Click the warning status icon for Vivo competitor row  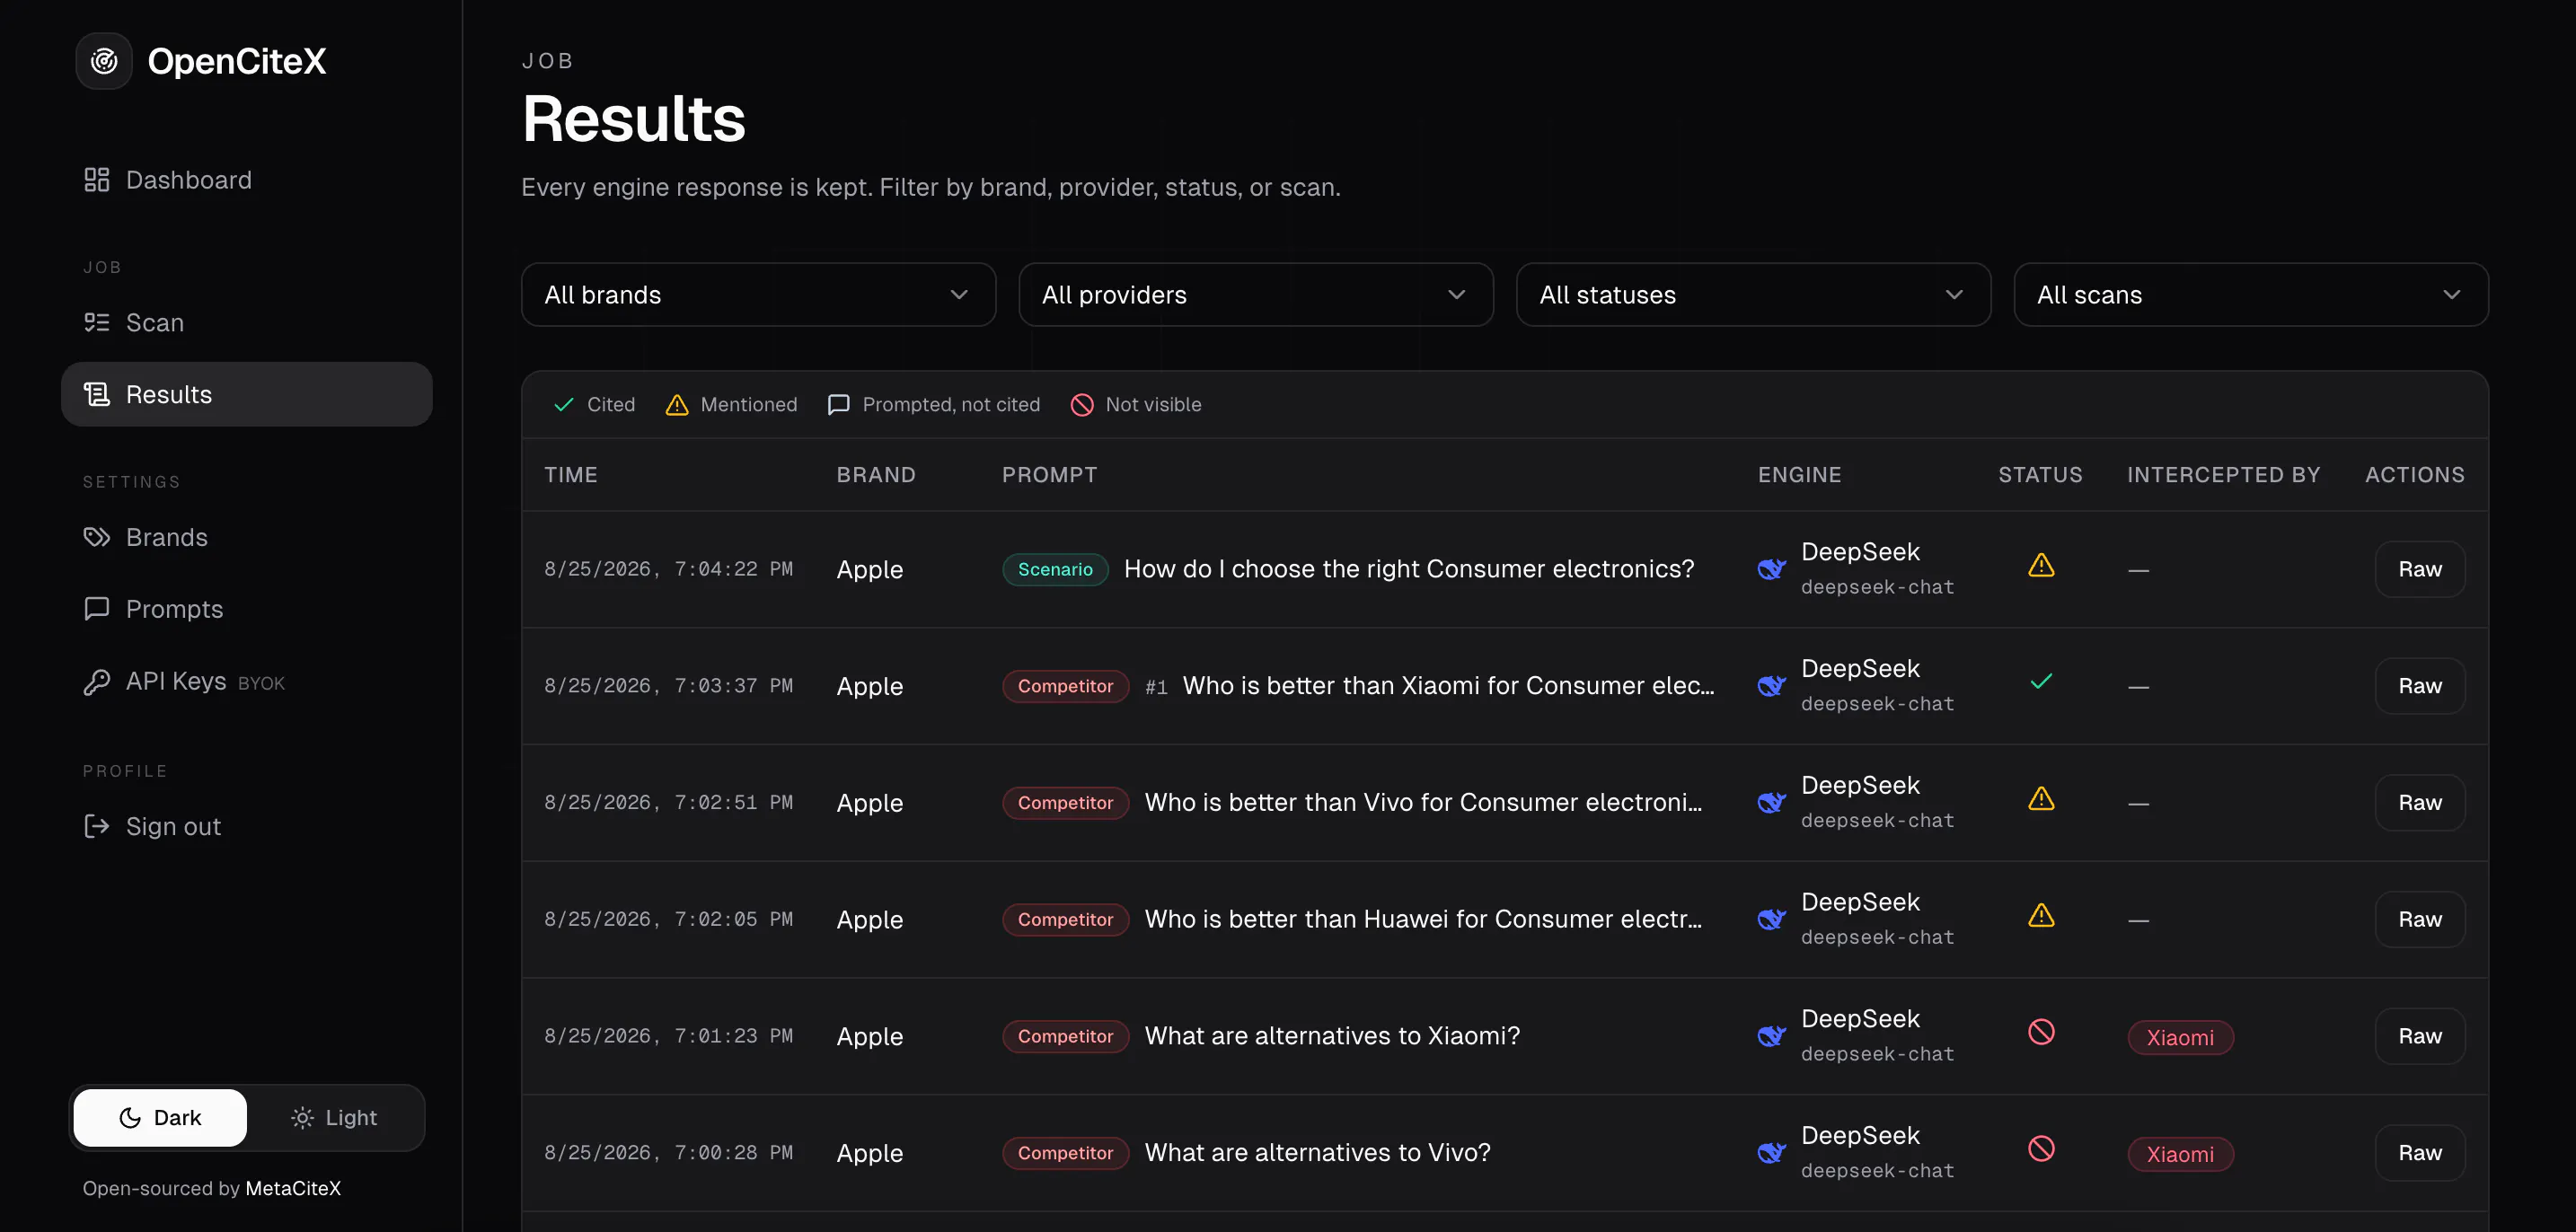(2041, 799)
